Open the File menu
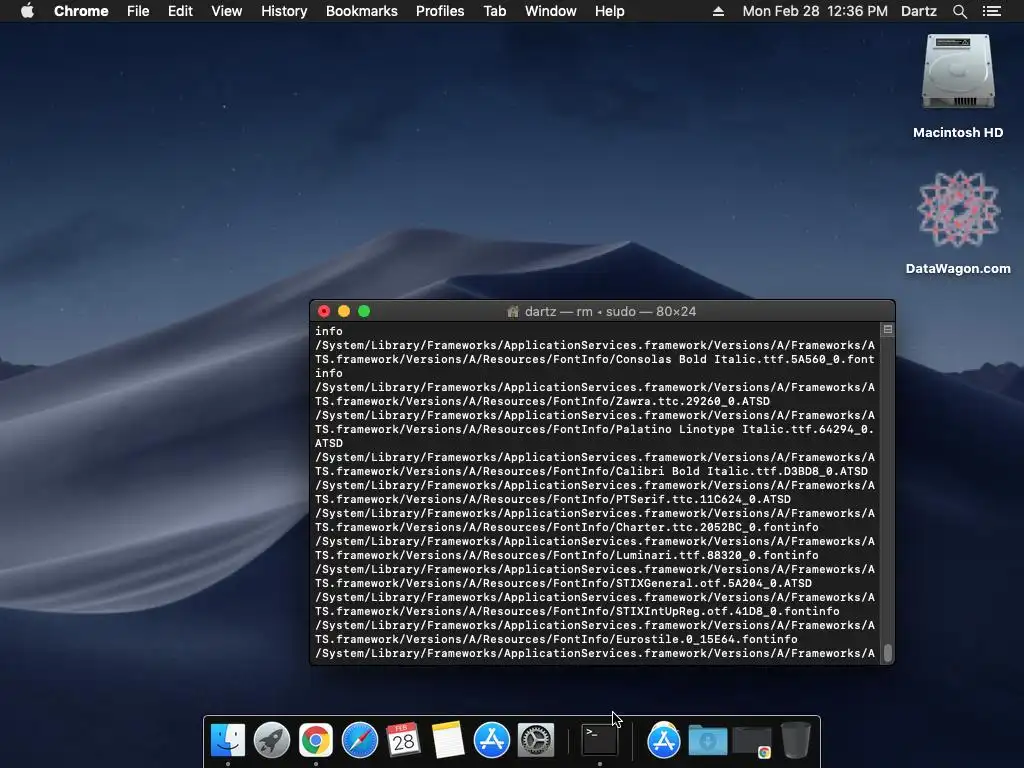The height and width of the screenshot is (768, 1024). pyautogui.click(x=138, y=11)
